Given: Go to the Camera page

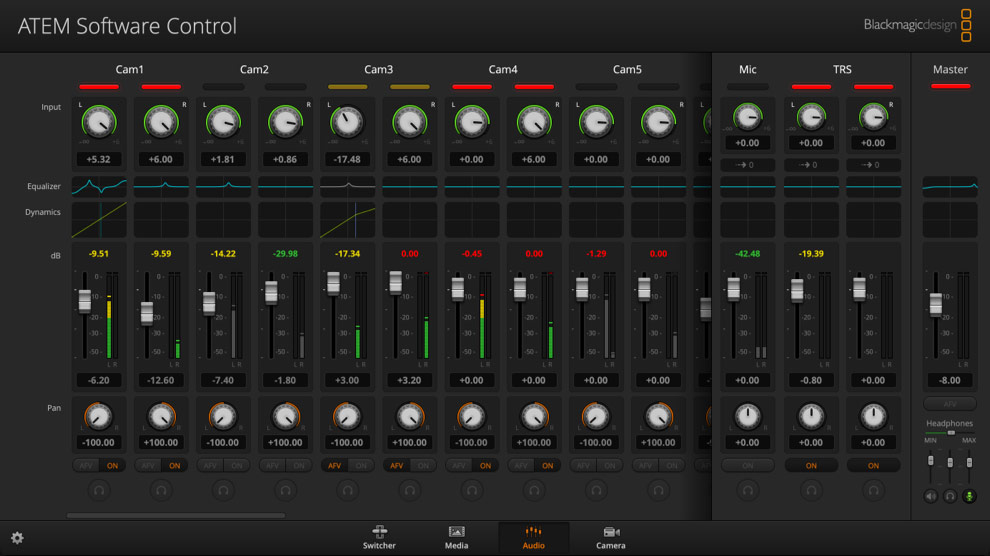Looking at the screenshot, I should pos(611,538).
